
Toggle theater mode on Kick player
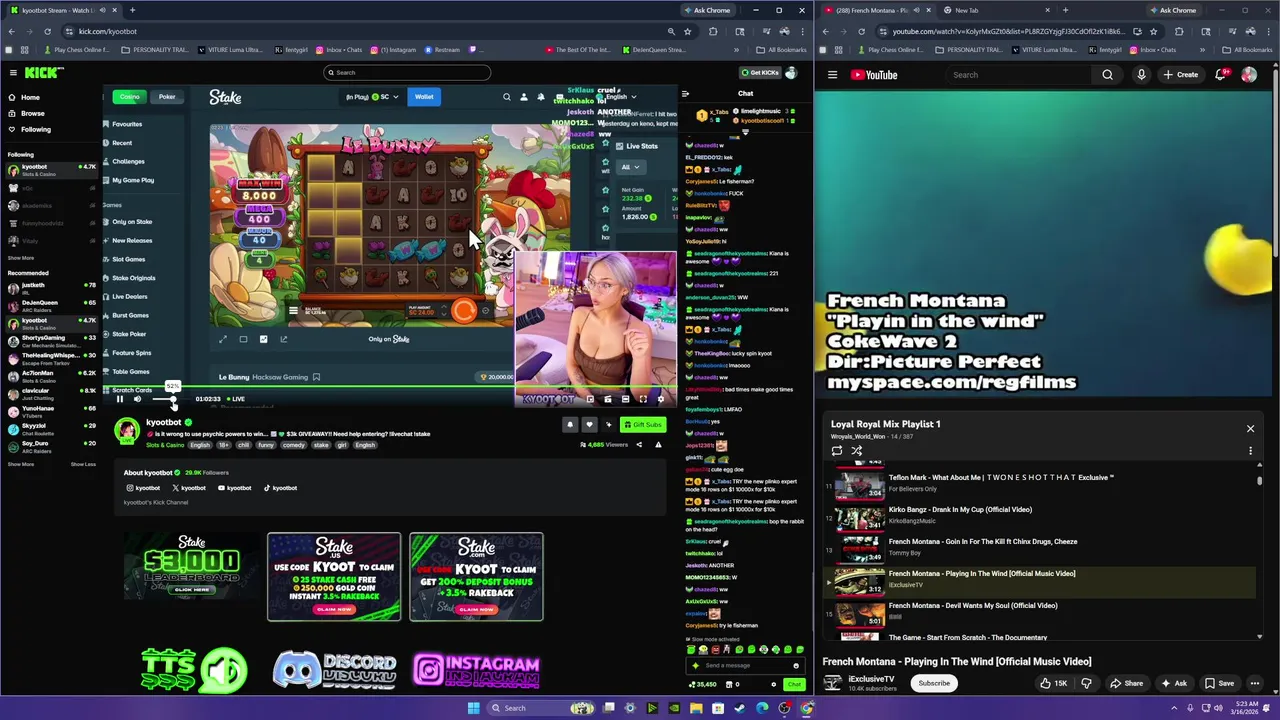(x=625, y=399)
